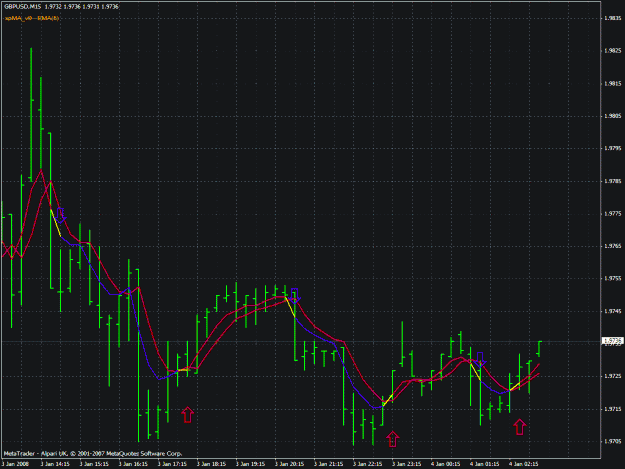The width and height of the screenshot is (625, 469).
Task: Click the 1.9745 price axis label
Action: coord(613,311)
